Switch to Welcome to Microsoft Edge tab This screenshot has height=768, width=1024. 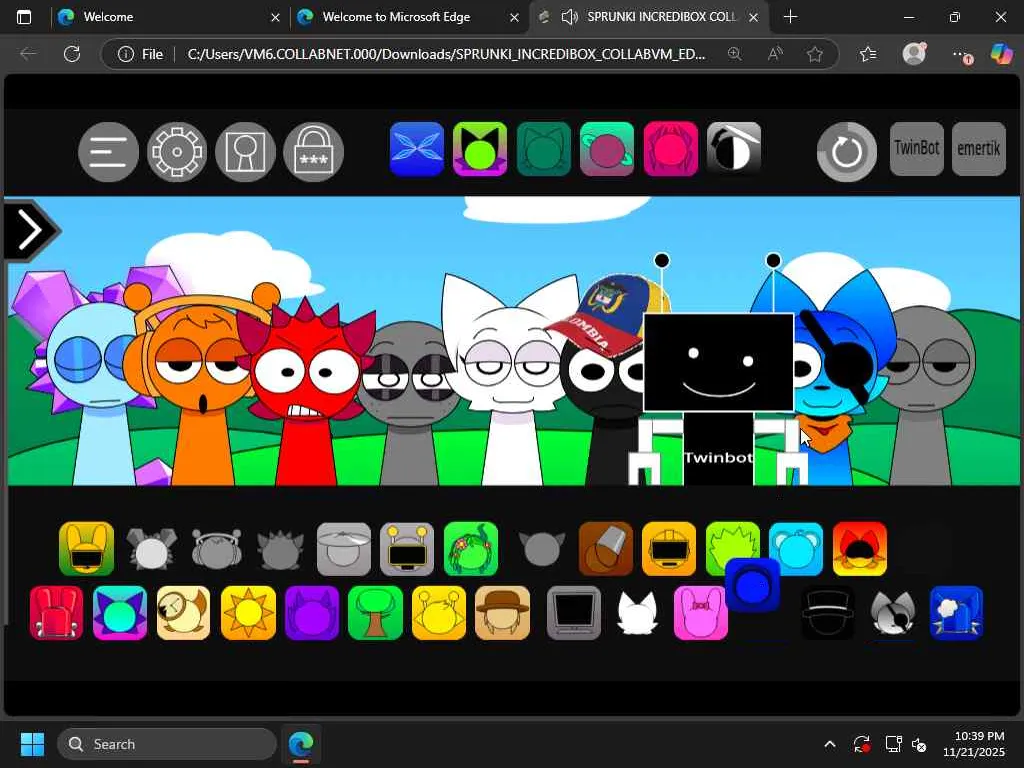pos(408,17)
